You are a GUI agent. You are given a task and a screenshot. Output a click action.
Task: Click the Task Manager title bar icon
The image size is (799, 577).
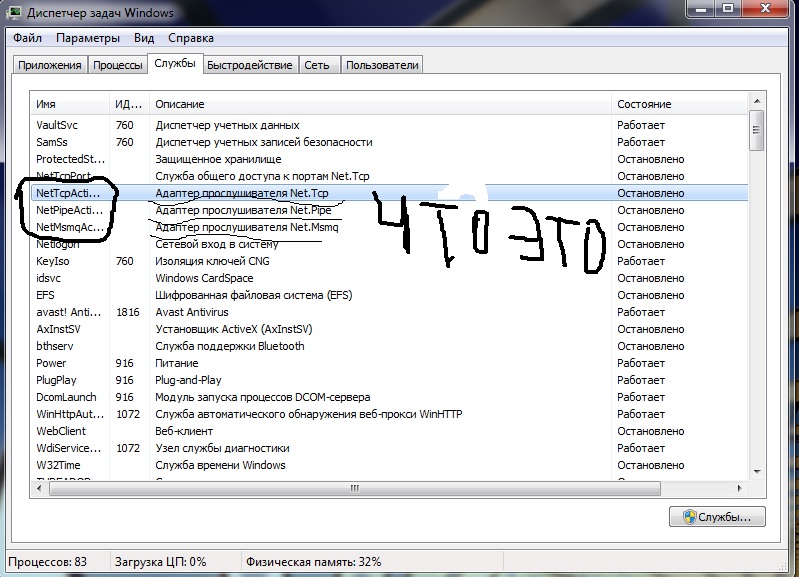pyautogui.click(x=14, y=12)
